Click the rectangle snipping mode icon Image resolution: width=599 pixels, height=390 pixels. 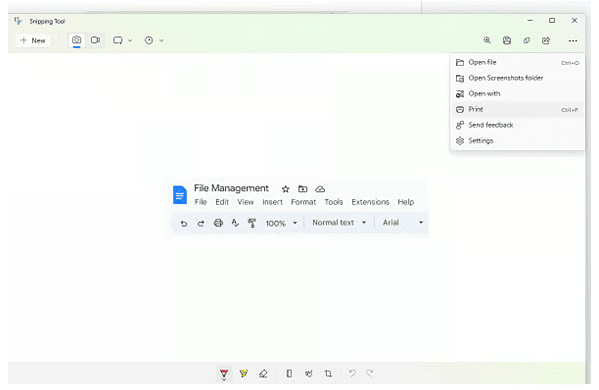118,40
